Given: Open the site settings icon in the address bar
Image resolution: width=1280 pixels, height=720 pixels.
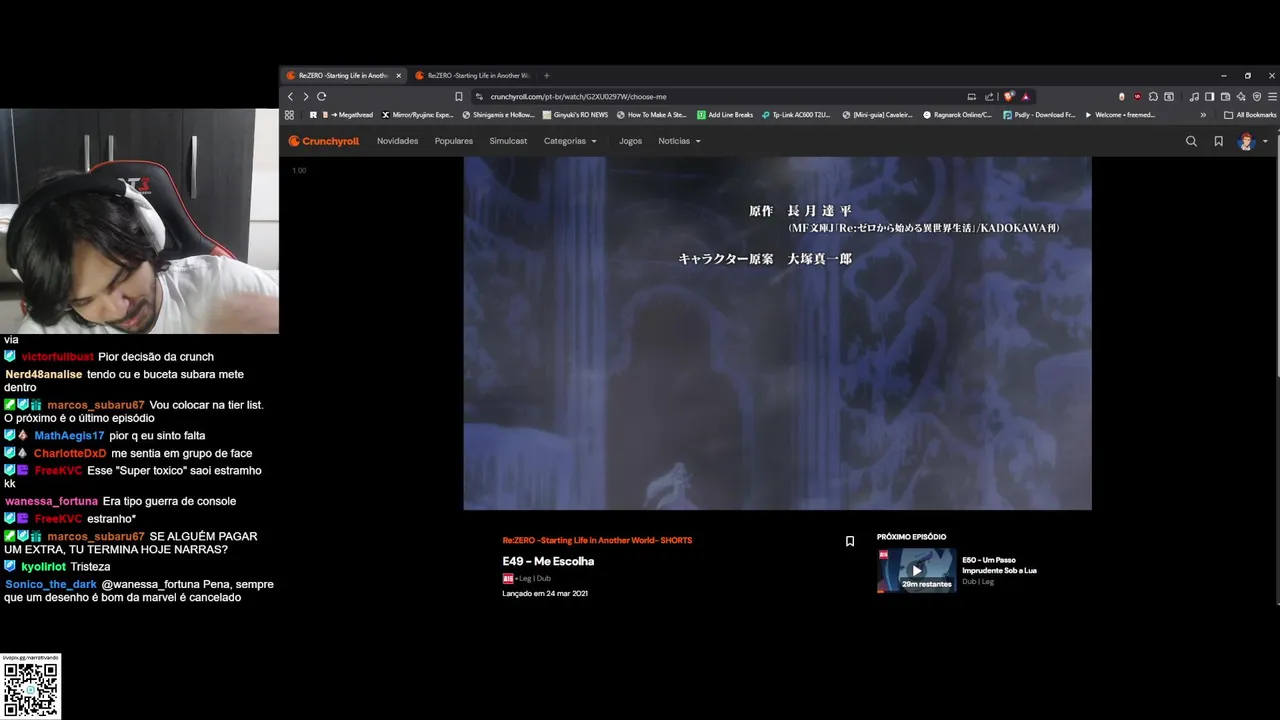Looking at the screenshot, I should [480, 96].
